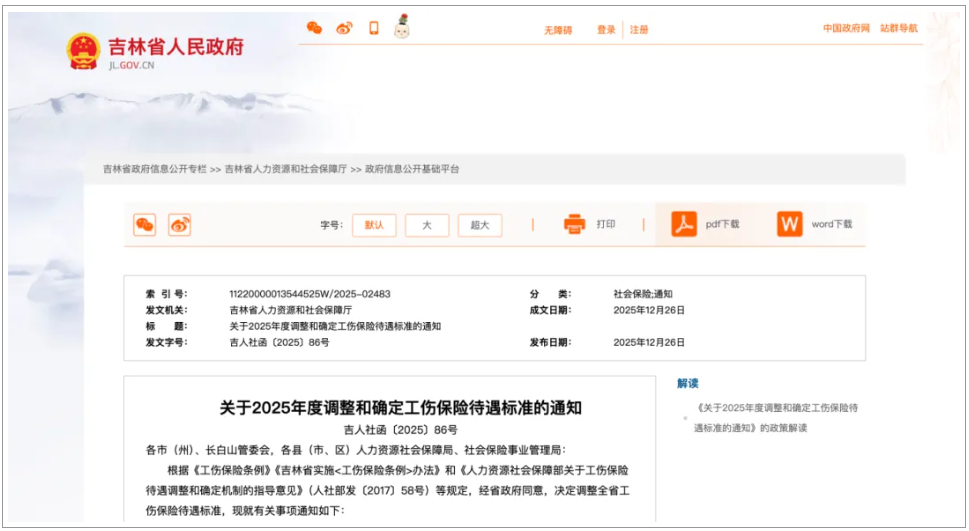
Task: Set font size to 默认
Action: tap(374, 225)
